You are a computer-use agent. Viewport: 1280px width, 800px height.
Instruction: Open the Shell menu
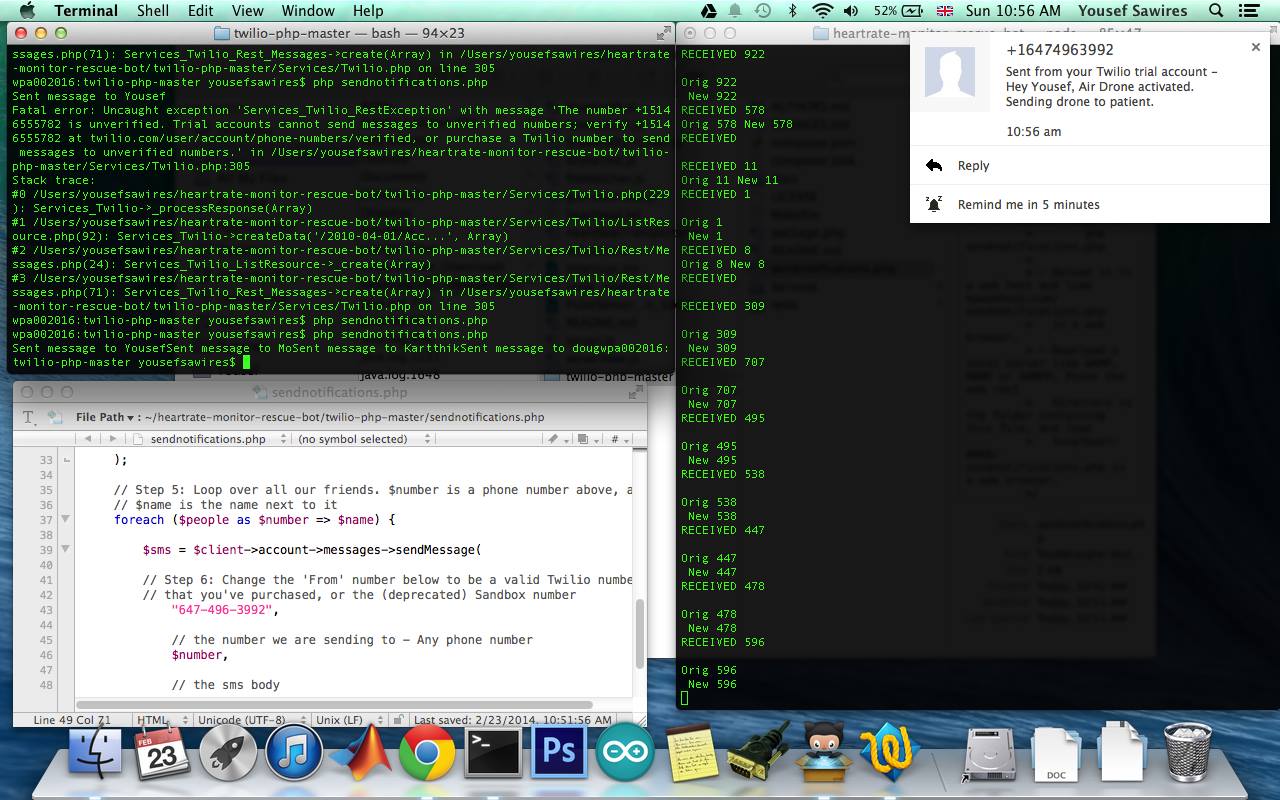click(153, 11)
